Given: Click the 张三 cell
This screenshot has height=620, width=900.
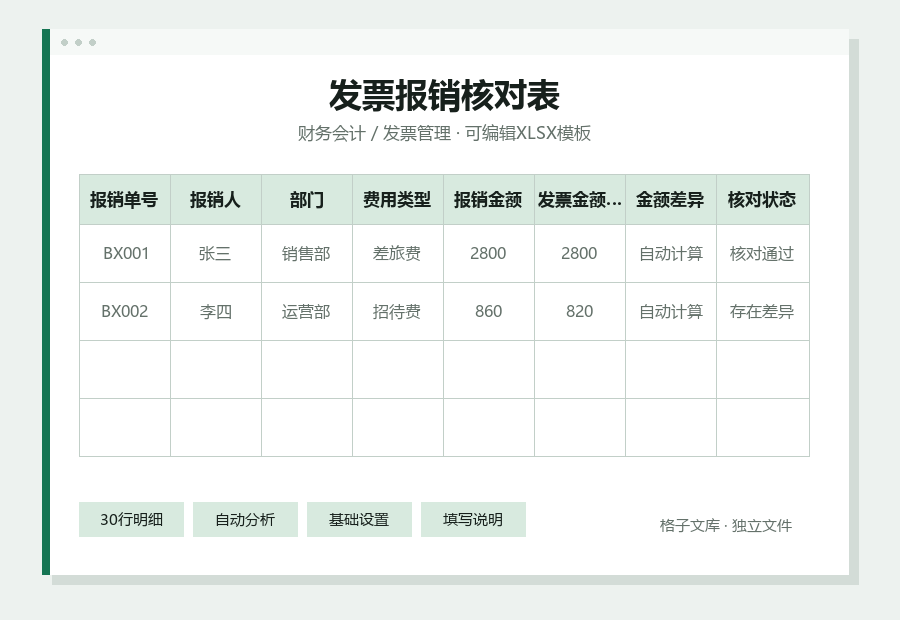Looking at the screenshot, I should (x=216, y=253).
